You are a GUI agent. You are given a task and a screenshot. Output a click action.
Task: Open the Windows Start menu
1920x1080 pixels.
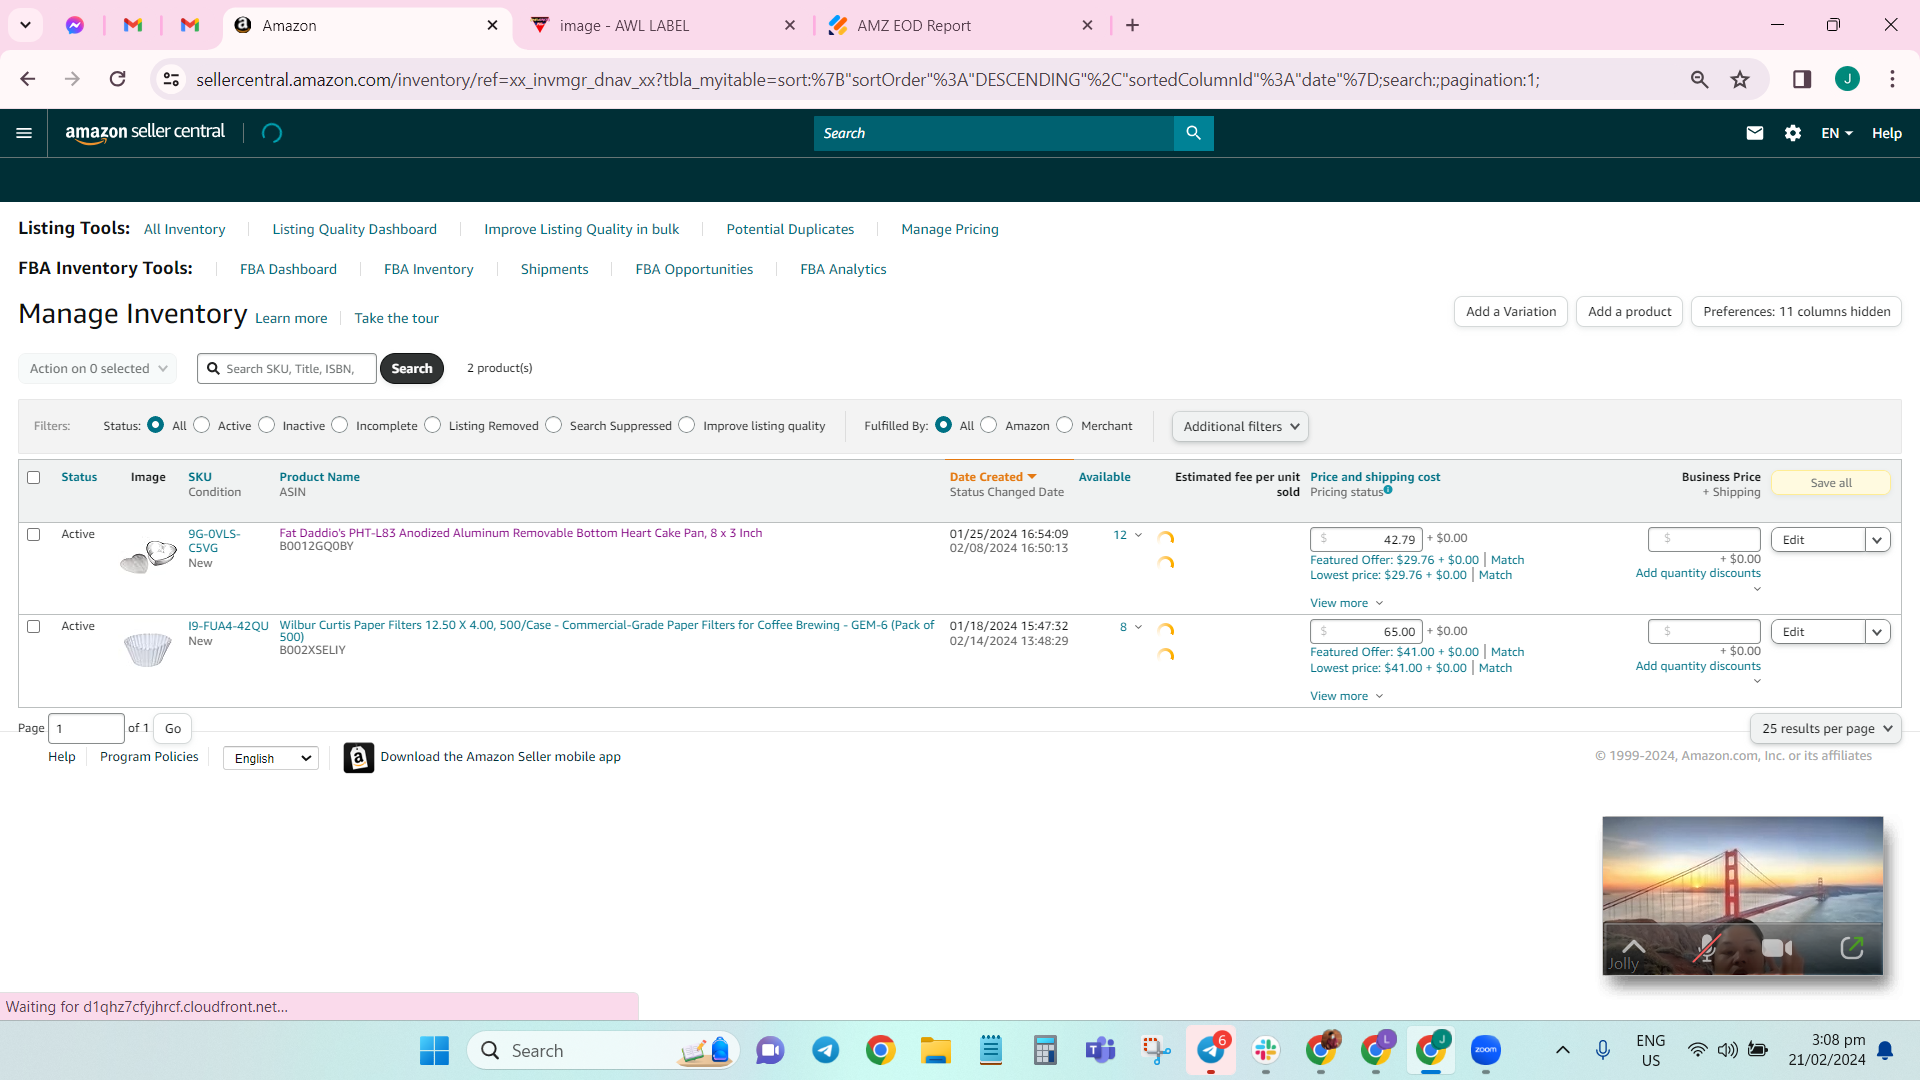pos(434,1050)
